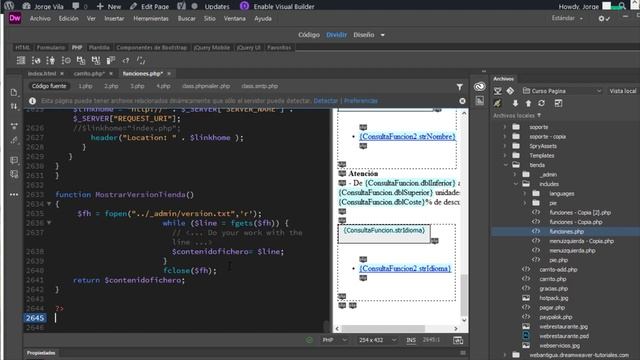Collapse the includes folder
Screen dimensions: 640x360
click(x=516, y=184)
